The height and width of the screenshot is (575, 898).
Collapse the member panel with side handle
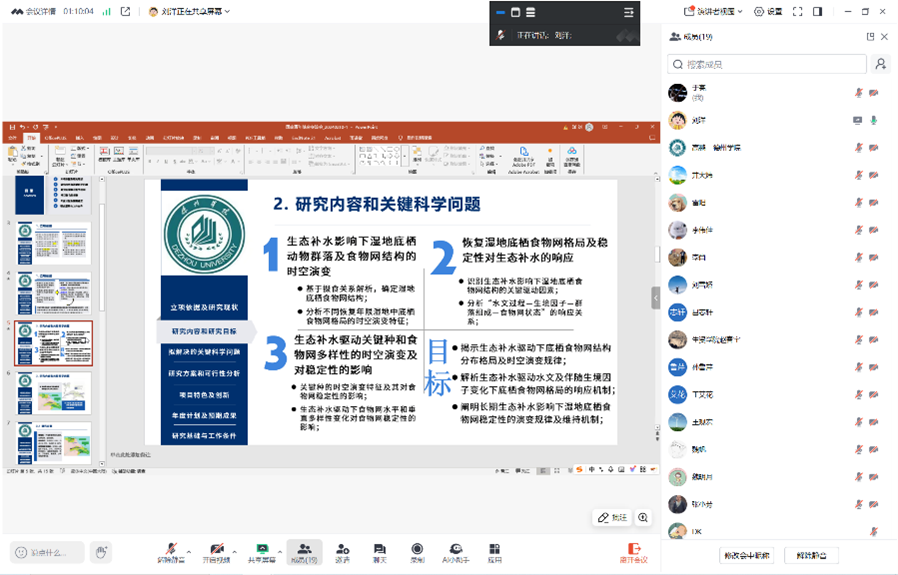656,297
